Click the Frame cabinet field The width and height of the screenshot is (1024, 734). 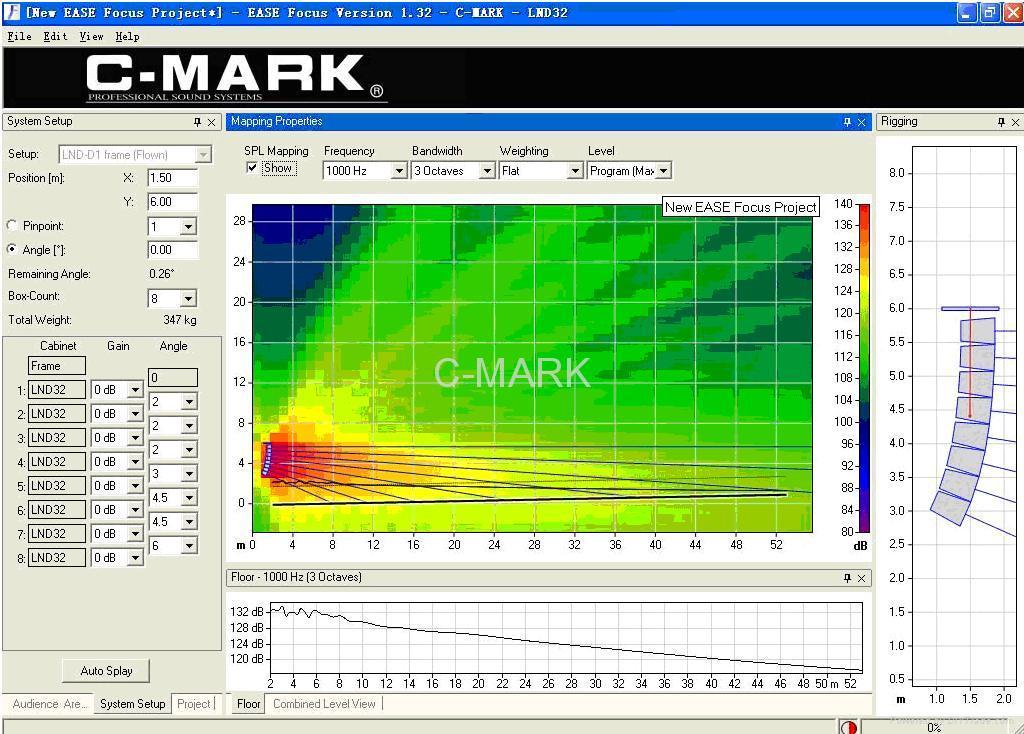pyautogui.click(x=57, y=366)
